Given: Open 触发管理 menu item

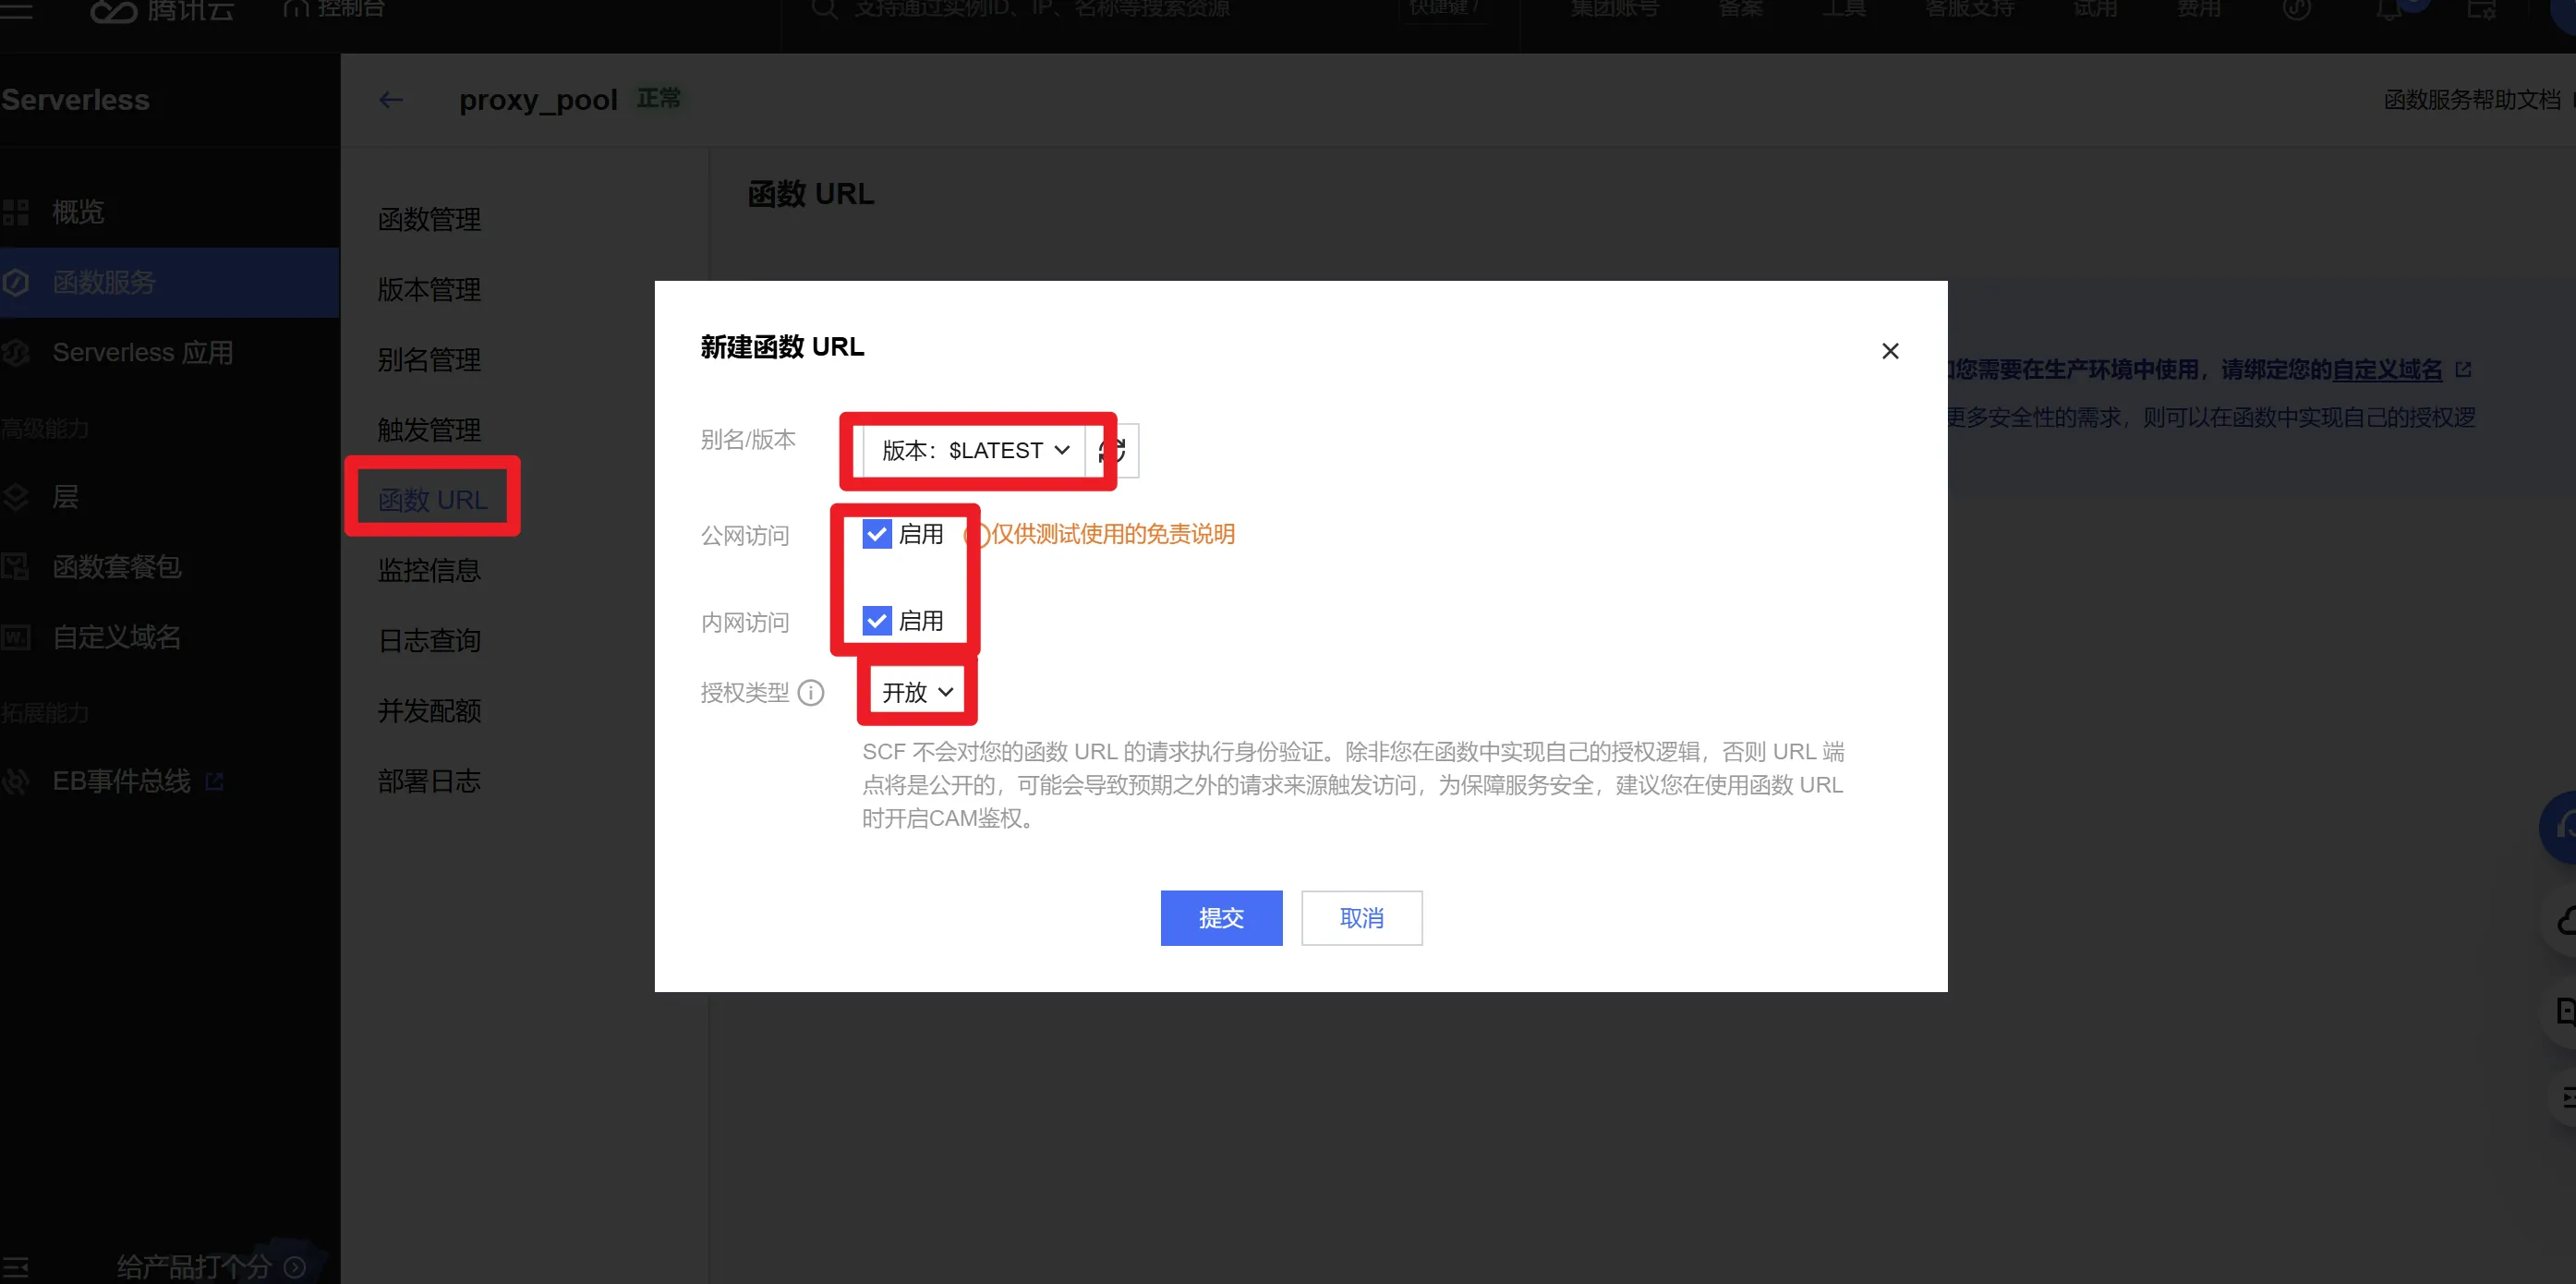Looking at the screenshot, I should (x=429, y=430).
